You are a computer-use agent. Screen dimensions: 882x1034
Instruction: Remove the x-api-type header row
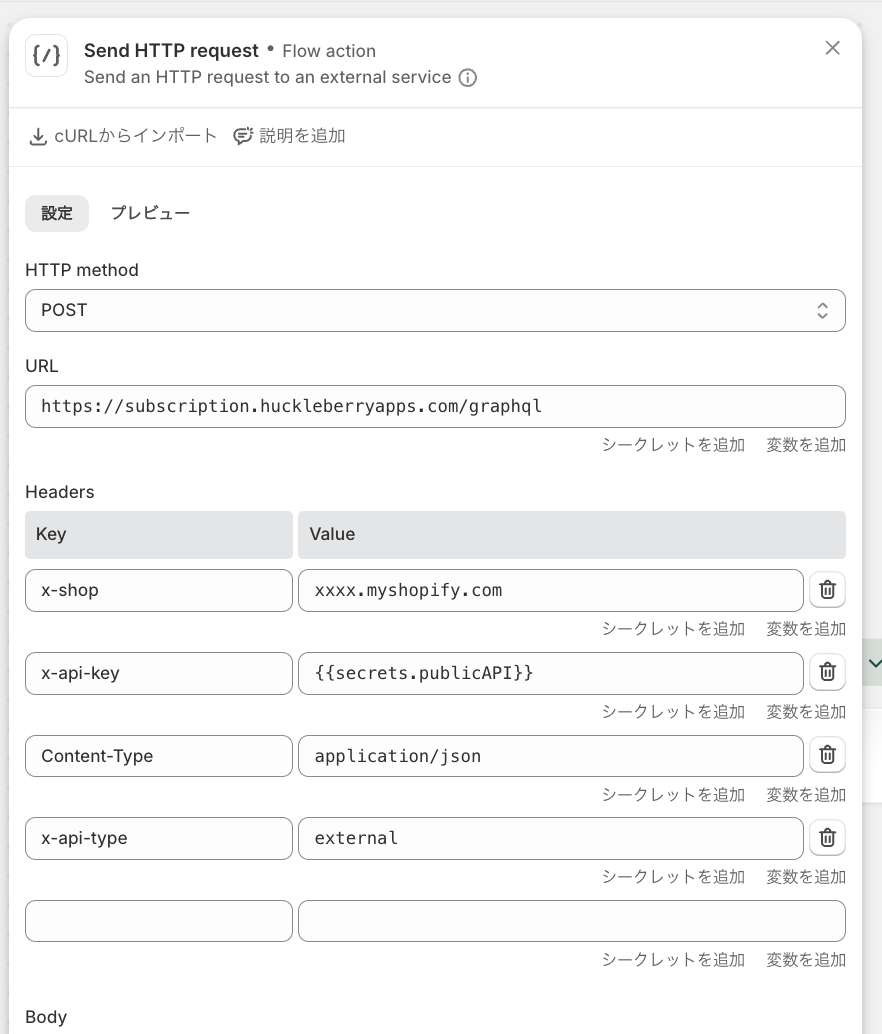tap(827, 838)
